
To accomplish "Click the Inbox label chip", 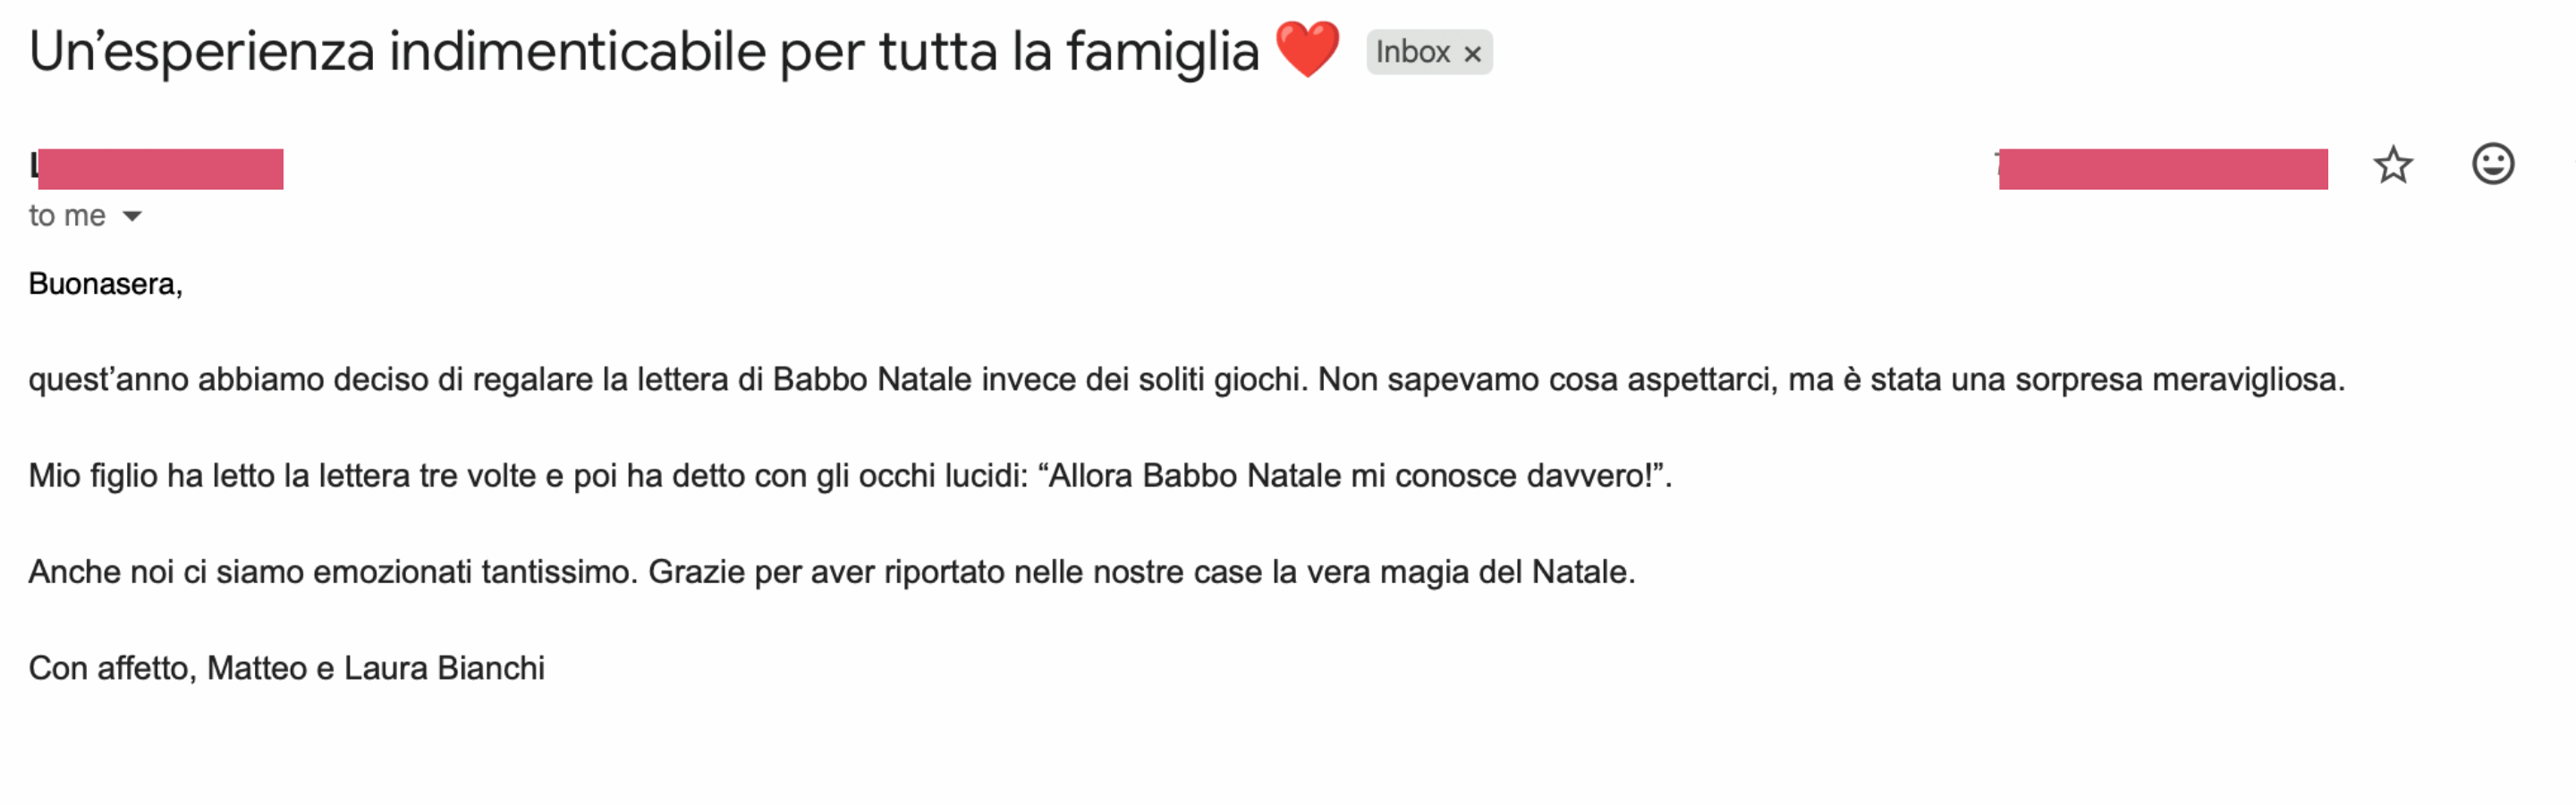I will point(1412,52).
